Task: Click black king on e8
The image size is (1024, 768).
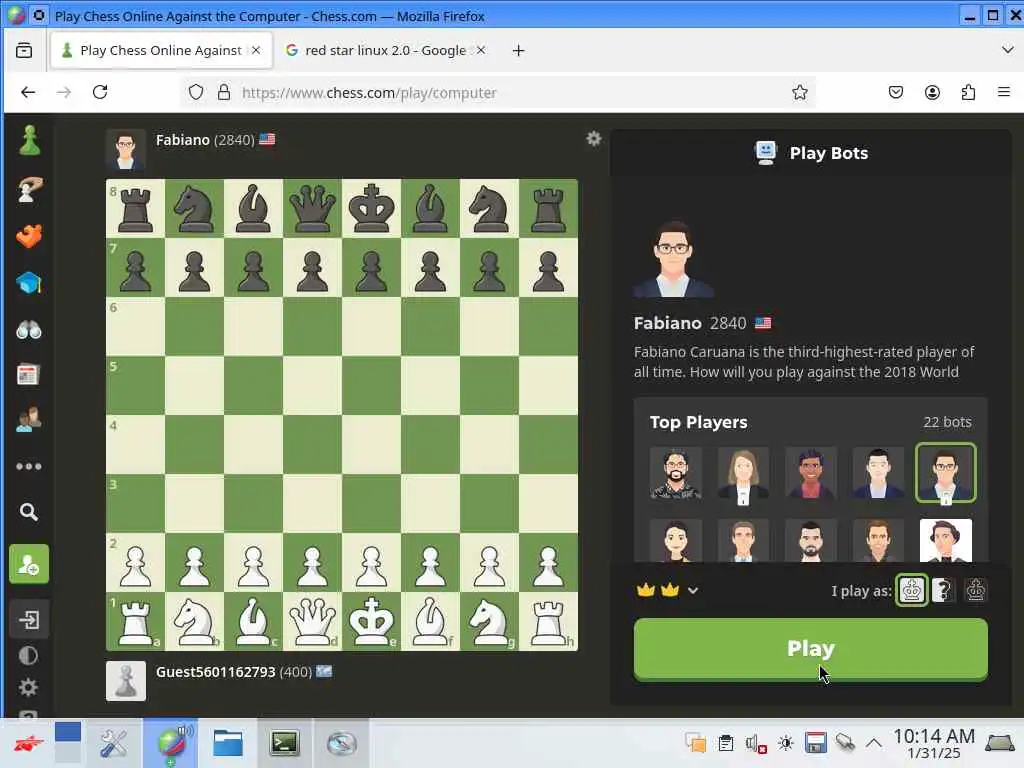Action: pos(371,208)
